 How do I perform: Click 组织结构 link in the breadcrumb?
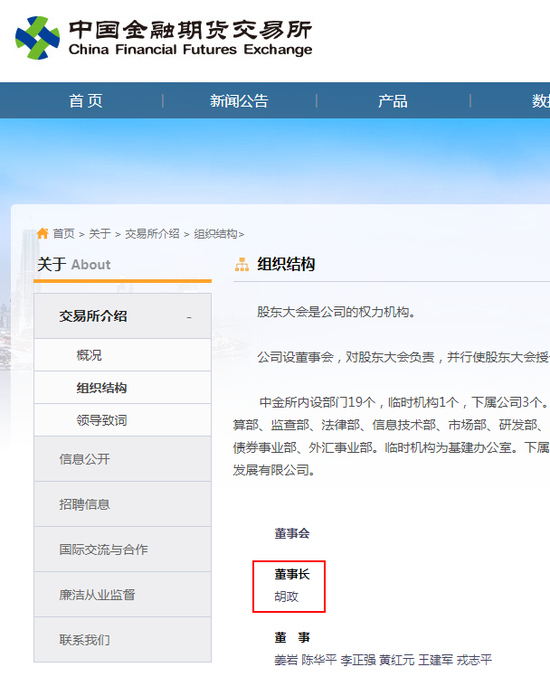(x=216, y=234)
